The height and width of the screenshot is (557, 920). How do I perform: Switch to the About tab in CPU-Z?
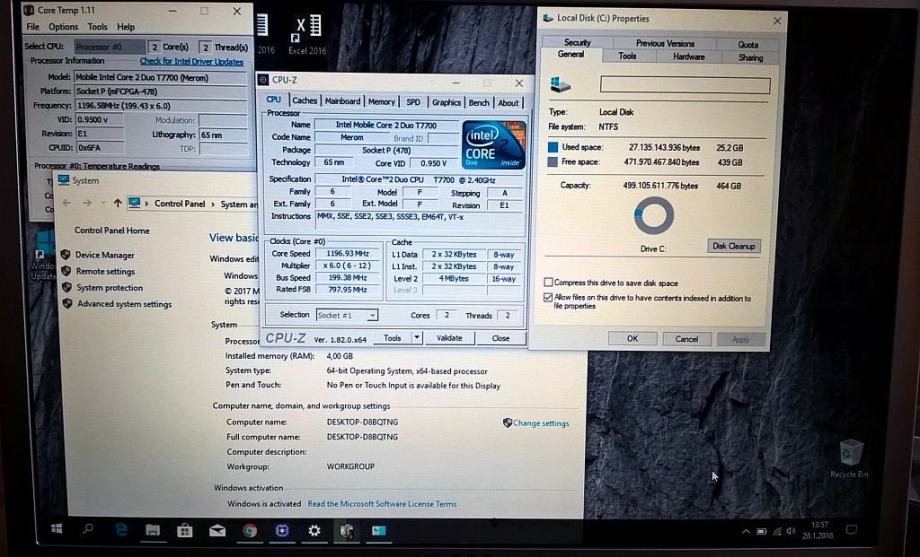click(x=508, y=103)
